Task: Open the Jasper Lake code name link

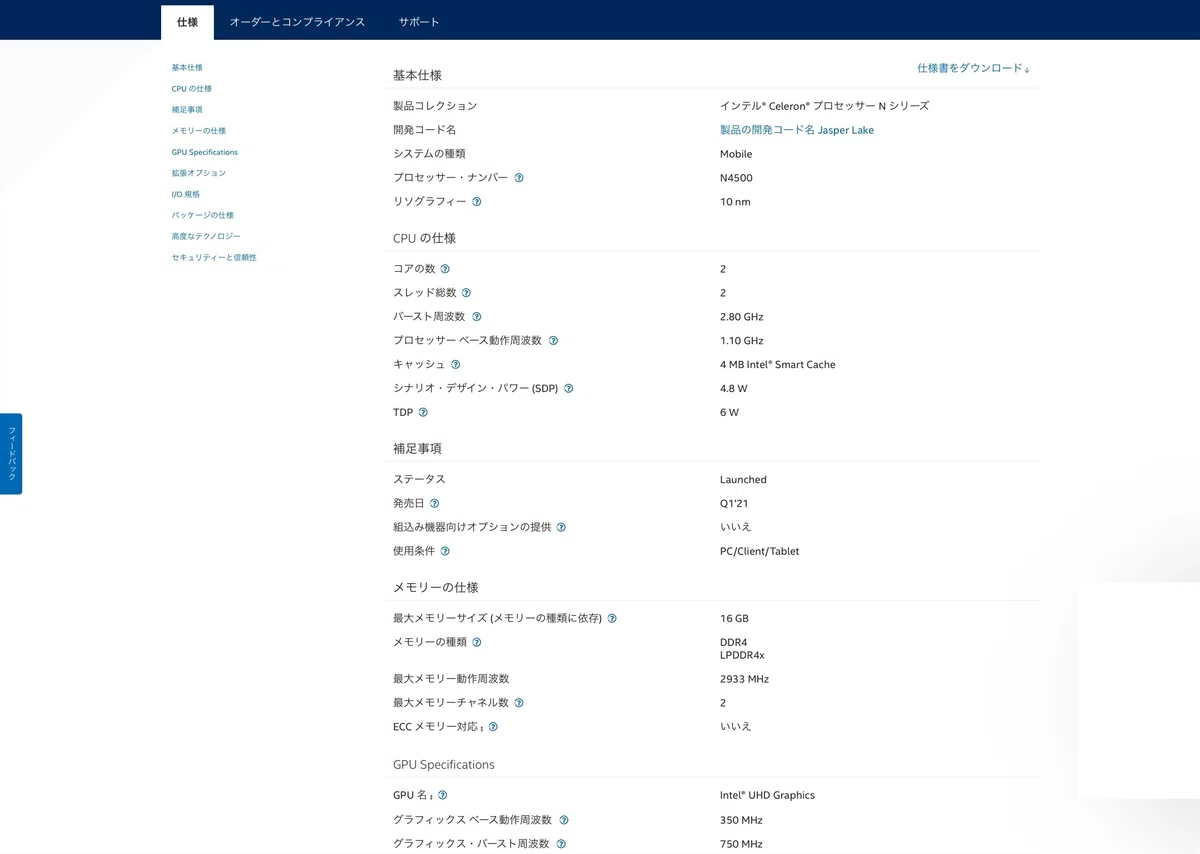Action: 797,130
